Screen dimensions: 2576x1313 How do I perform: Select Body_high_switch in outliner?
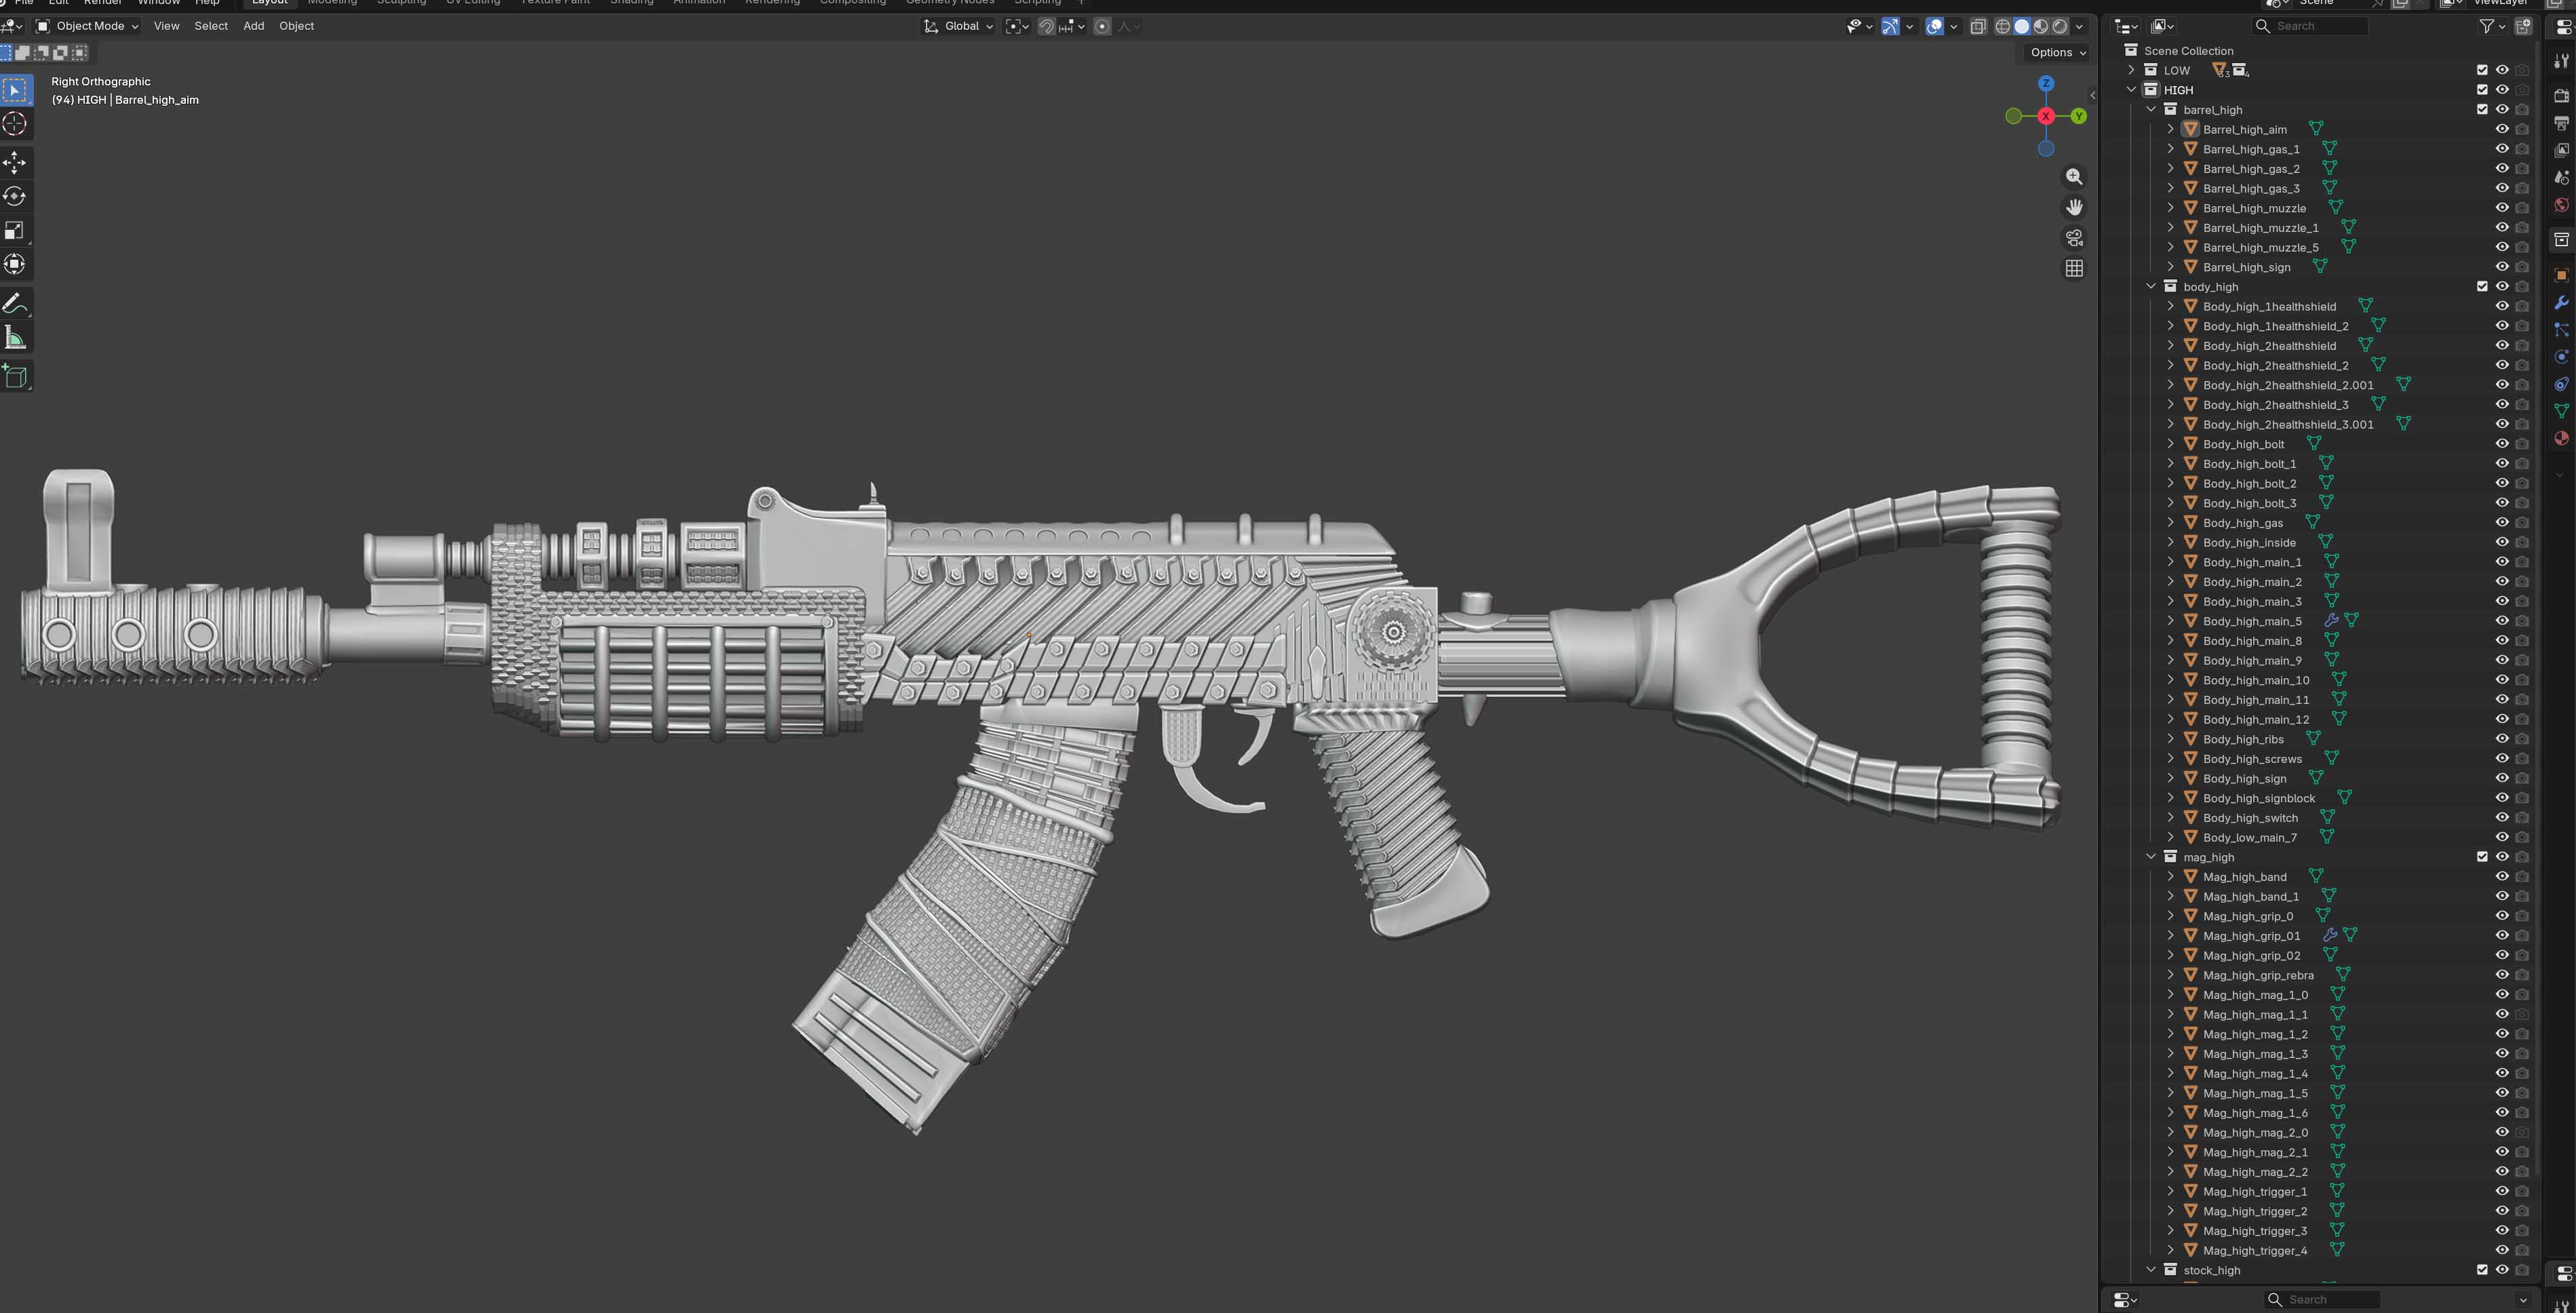pos(2250,818)
